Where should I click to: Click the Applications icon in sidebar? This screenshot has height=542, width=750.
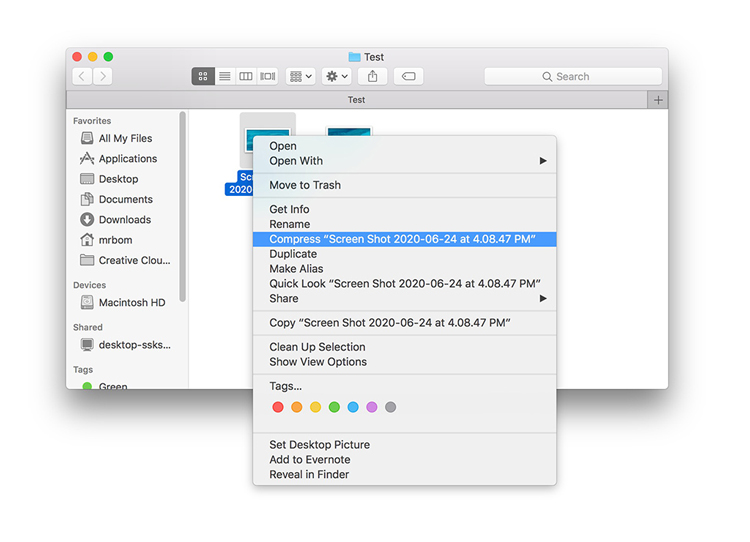[x=87, y=158]
